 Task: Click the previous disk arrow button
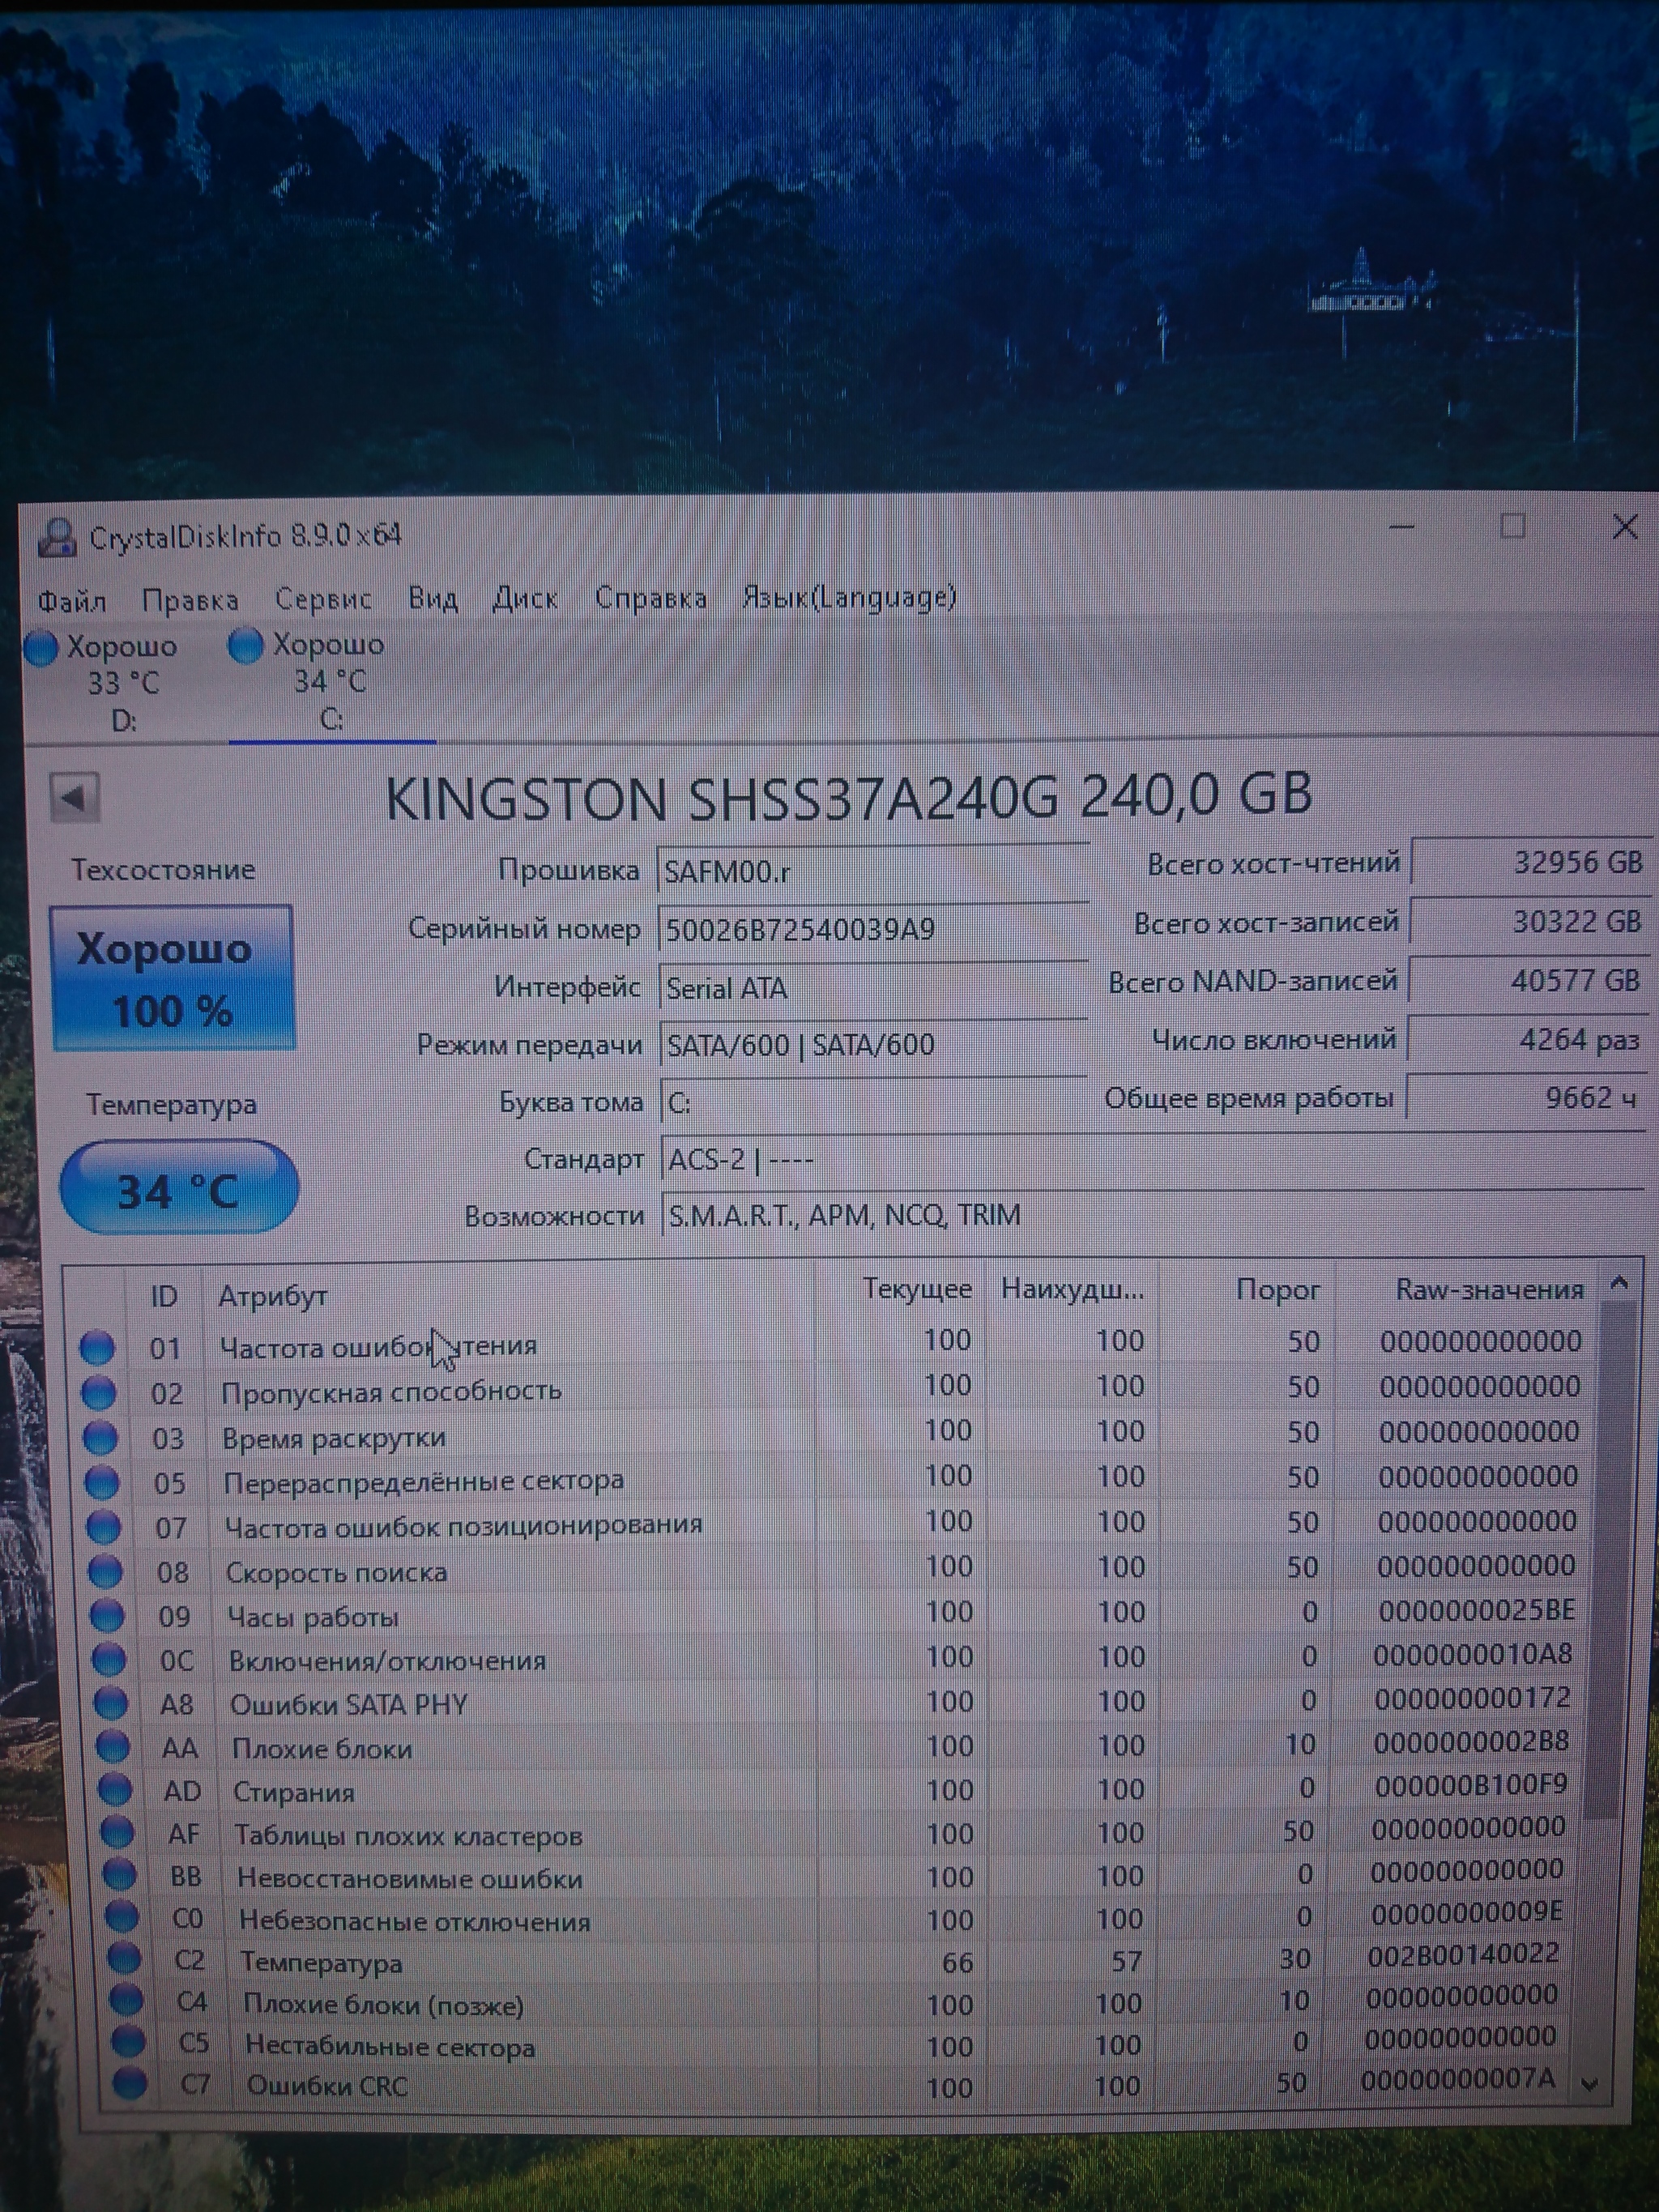pos(75,797)
